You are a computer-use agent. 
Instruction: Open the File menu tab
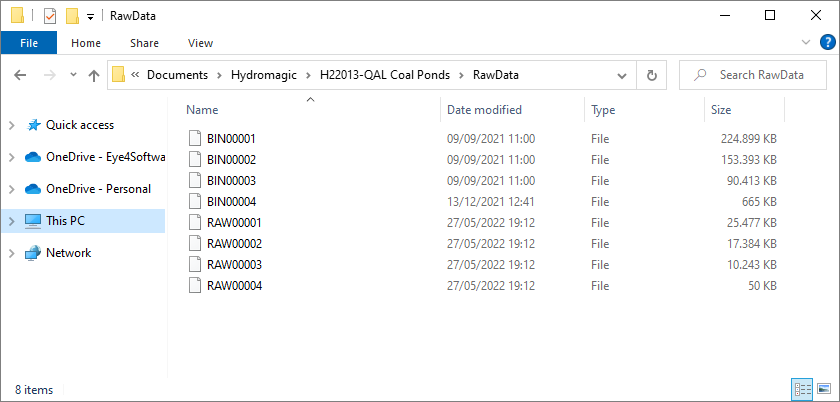coord(28,43)
